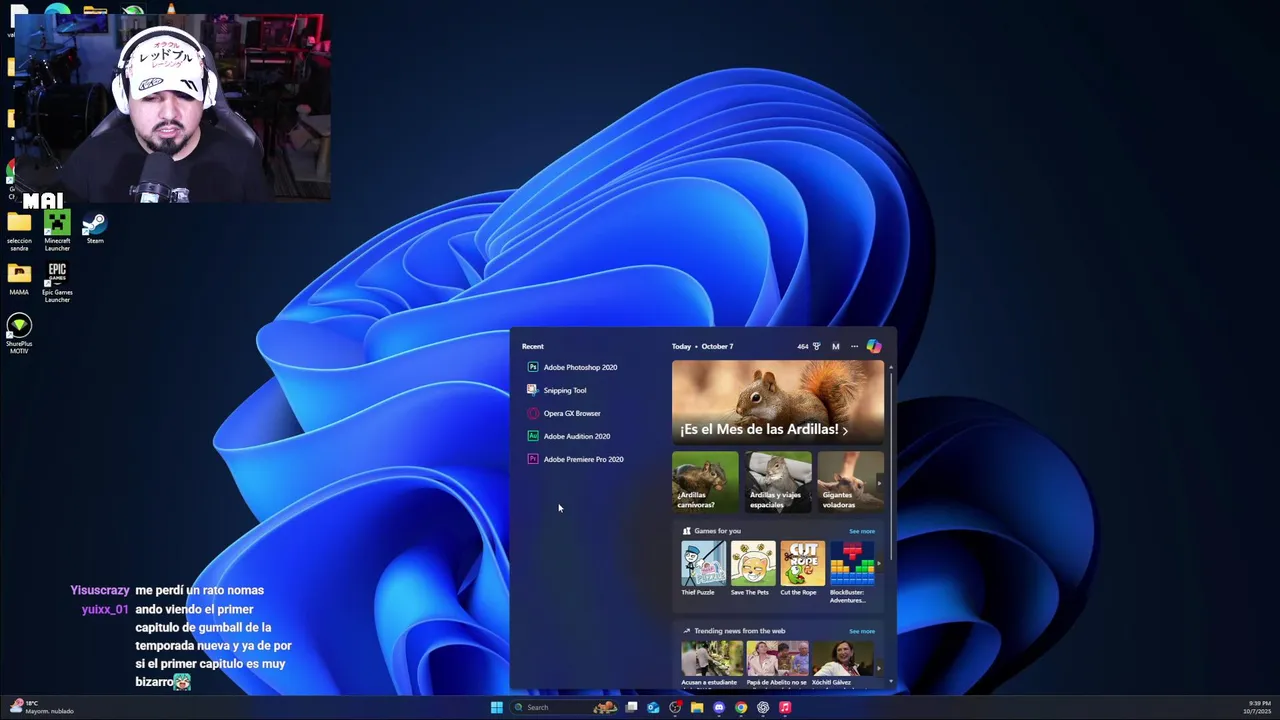Open the Gigantes voladoras card
Screen dimensions: 1280x720
[850, 481]
